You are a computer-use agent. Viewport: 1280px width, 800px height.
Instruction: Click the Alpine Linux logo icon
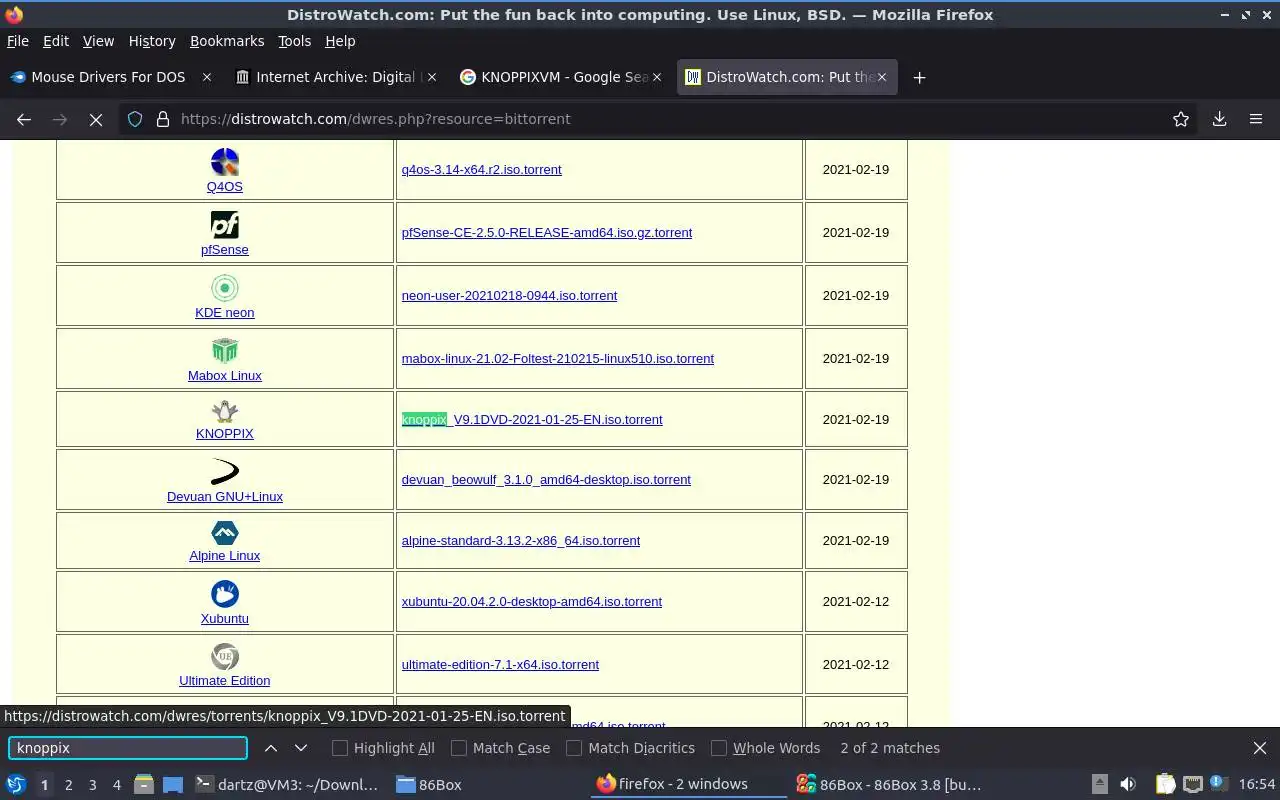pyautogui.click(x=224, y=532)
